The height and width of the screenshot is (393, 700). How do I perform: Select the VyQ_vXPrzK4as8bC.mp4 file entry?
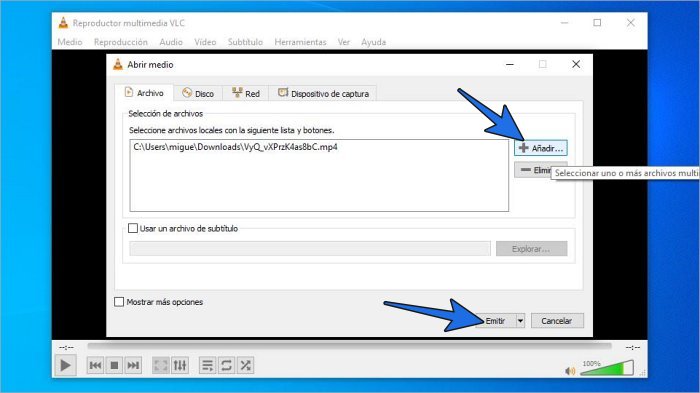(235, 147)
